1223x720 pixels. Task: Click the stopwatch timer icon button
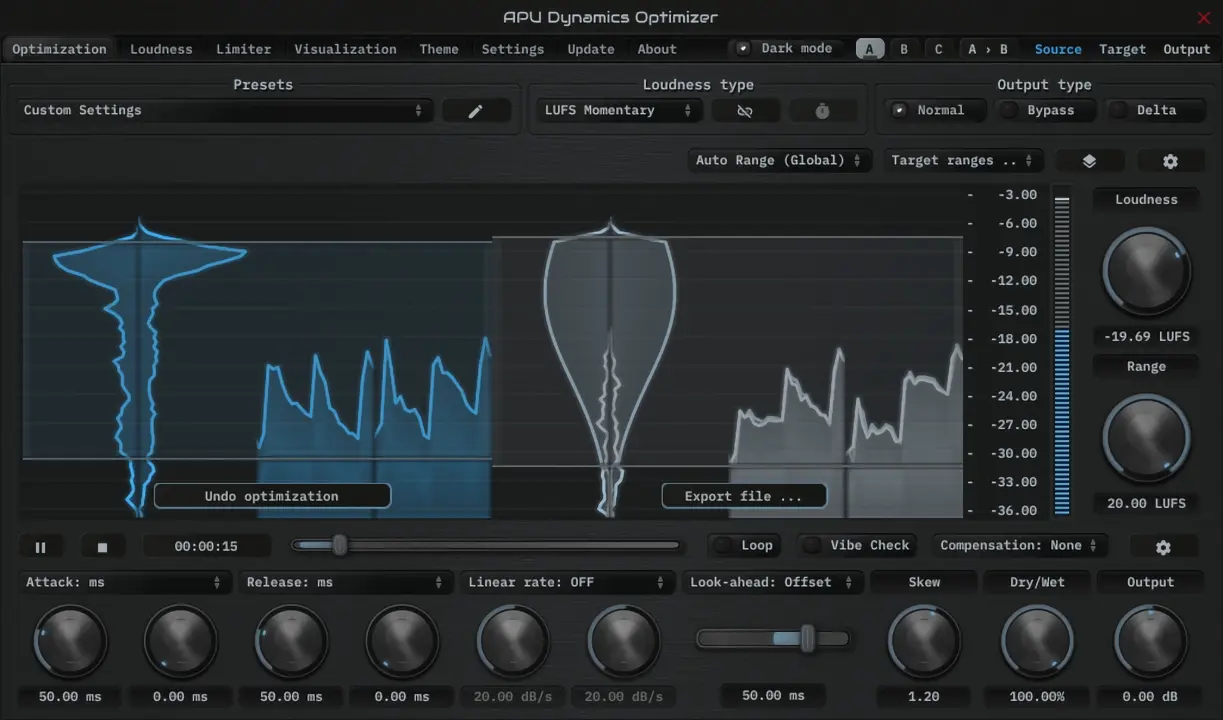(x=822, y=111)
